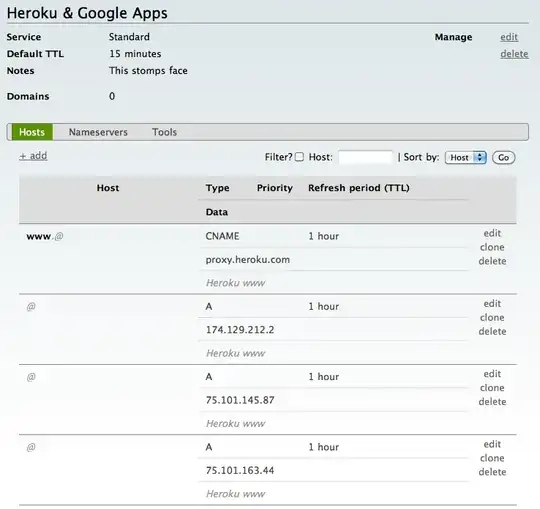This screenshot has width=540, height=509.
Task: Switch to the Hosts tab
Action: click(x=32, y=132)
